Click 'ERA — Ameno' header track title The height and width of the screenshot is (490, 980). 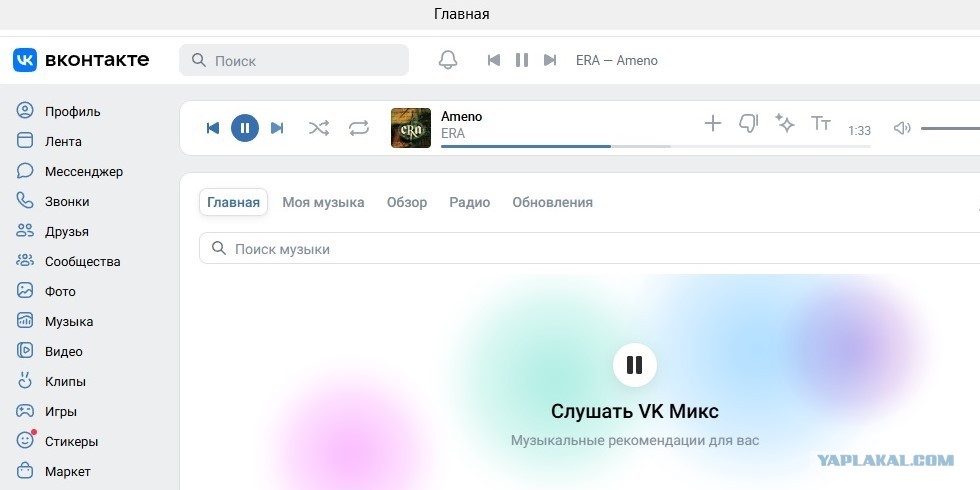pos(617,61)
